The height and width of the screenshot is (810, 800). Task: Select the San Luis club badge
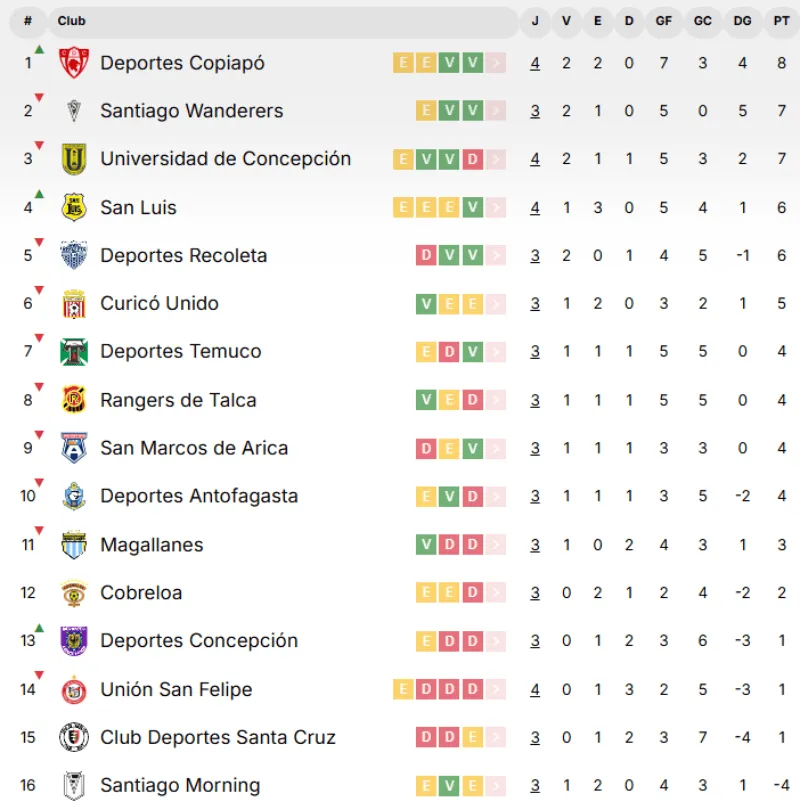74,207
